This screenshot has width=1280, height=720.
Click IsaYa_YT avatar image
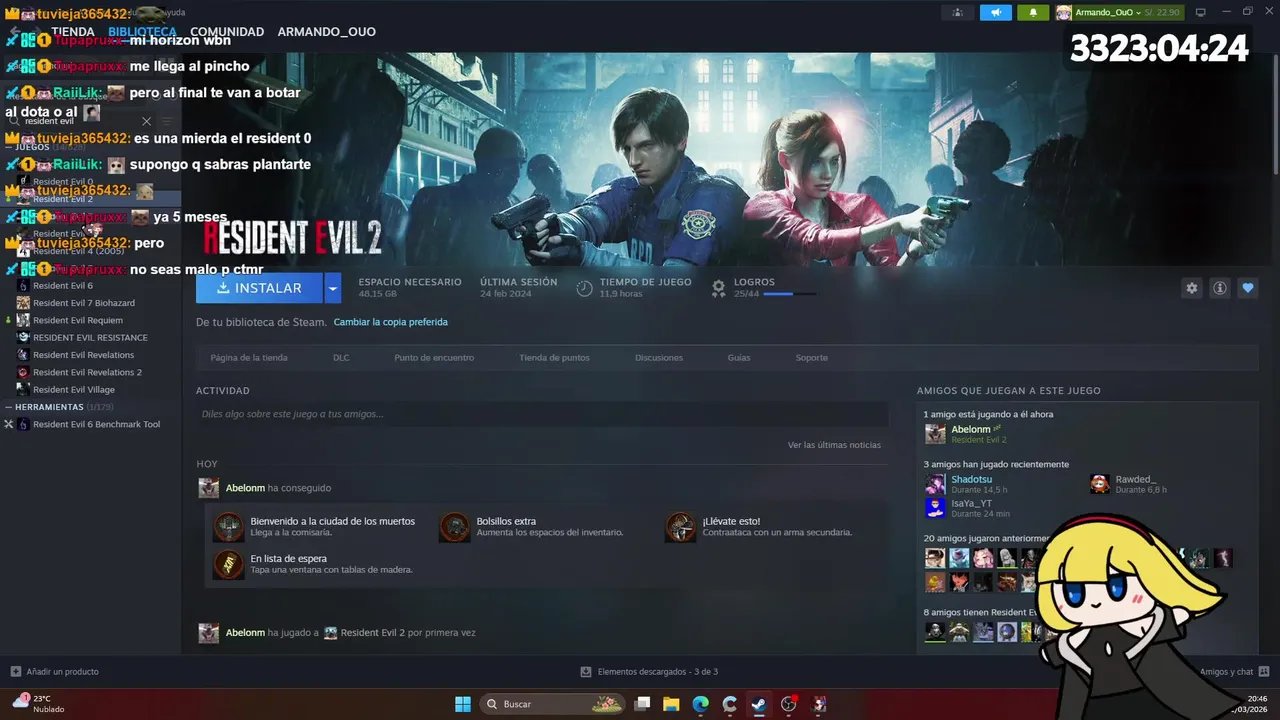click(935, 508)
